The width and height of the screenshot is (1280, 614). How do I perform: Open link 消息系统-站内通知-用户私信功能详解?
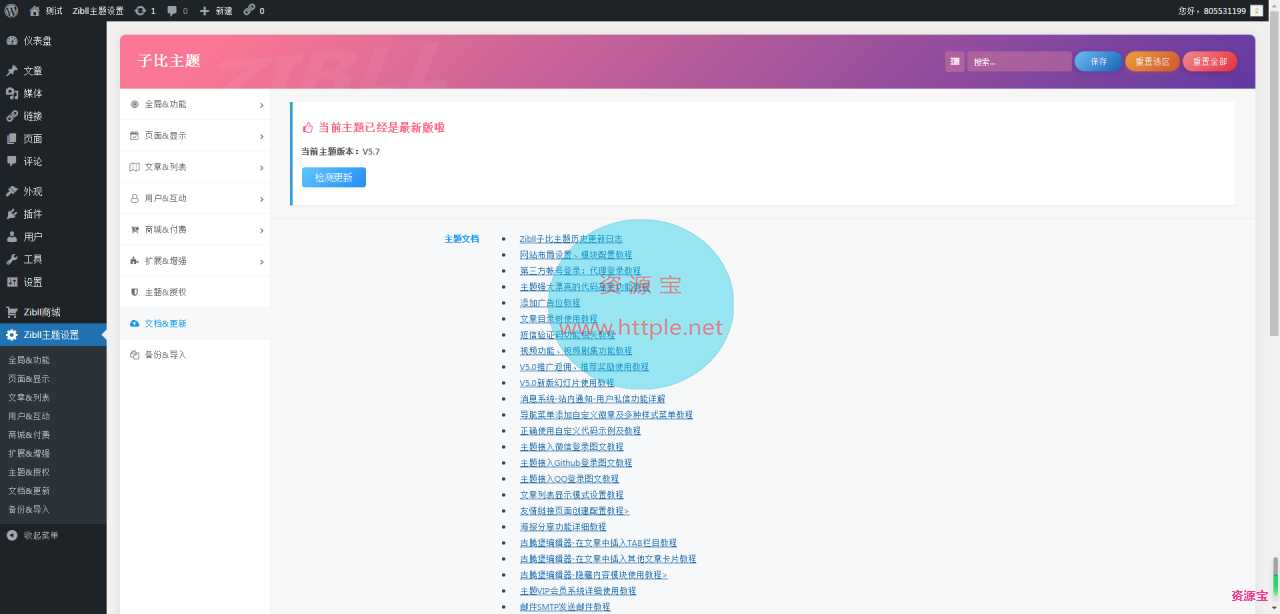coord(592,399)
